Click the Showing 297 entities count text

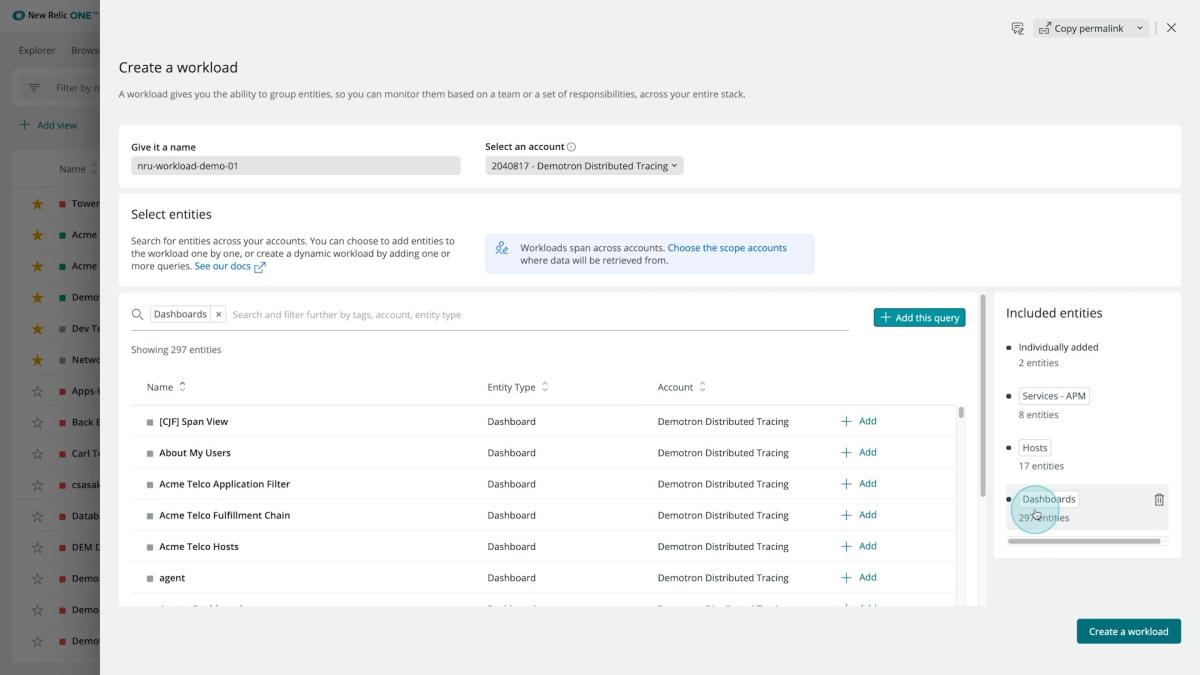pyautogui.click(x=176, y=350)
